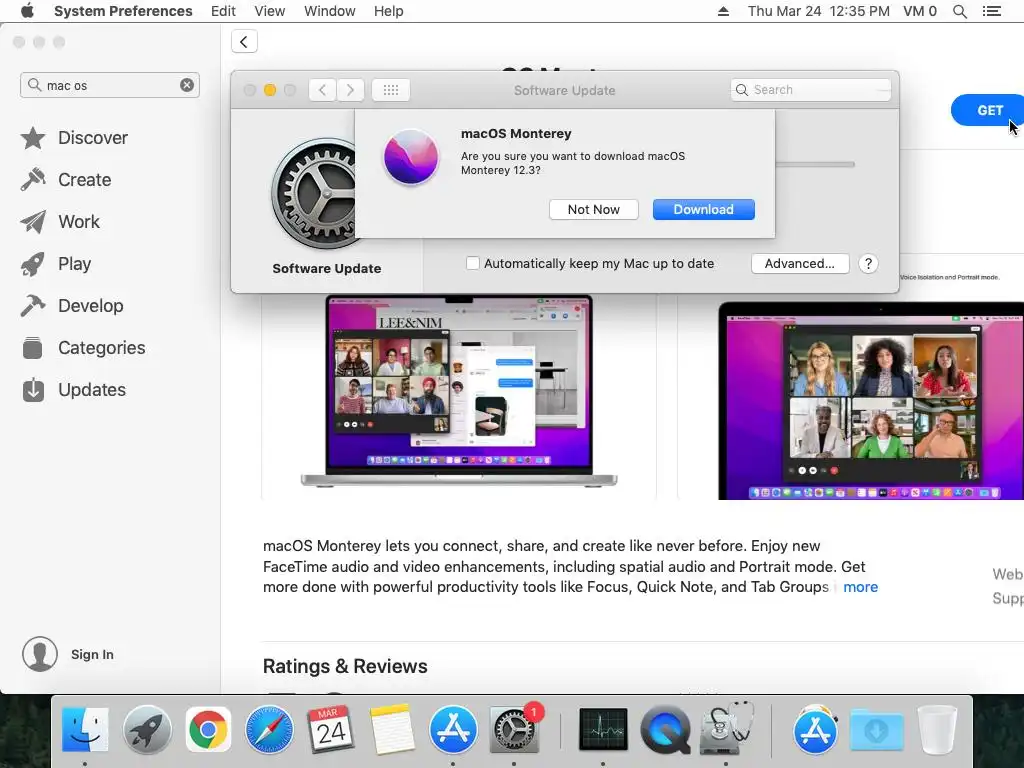Image resolution: width=1024 pixels, height=768 pixels.
Task: Open the Apple menu
Action: click(x=27, y=11)
